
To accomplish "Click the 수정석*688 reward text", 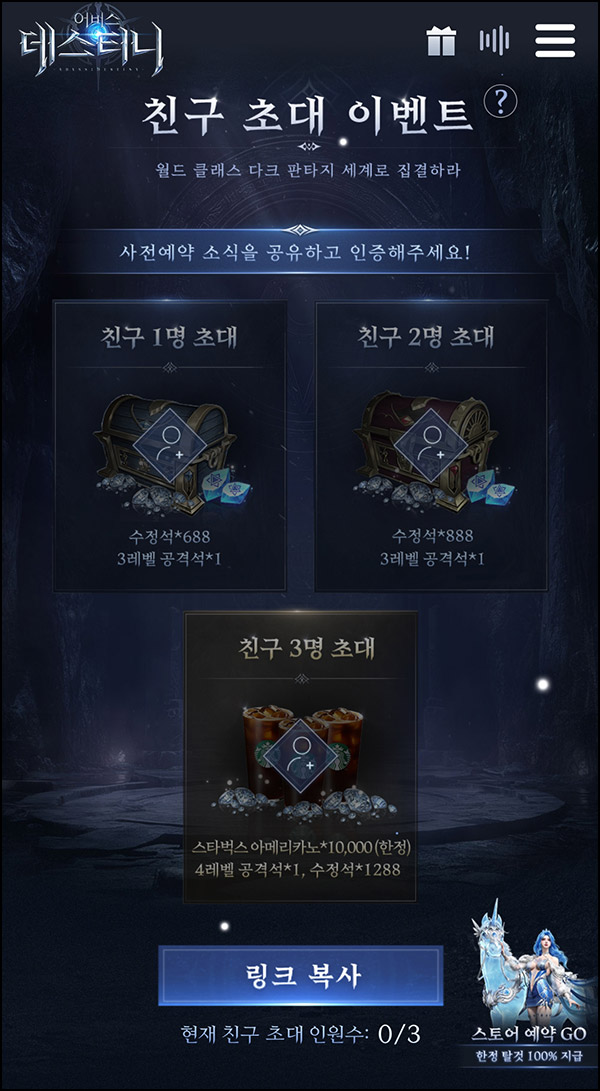I will [171, 536].
